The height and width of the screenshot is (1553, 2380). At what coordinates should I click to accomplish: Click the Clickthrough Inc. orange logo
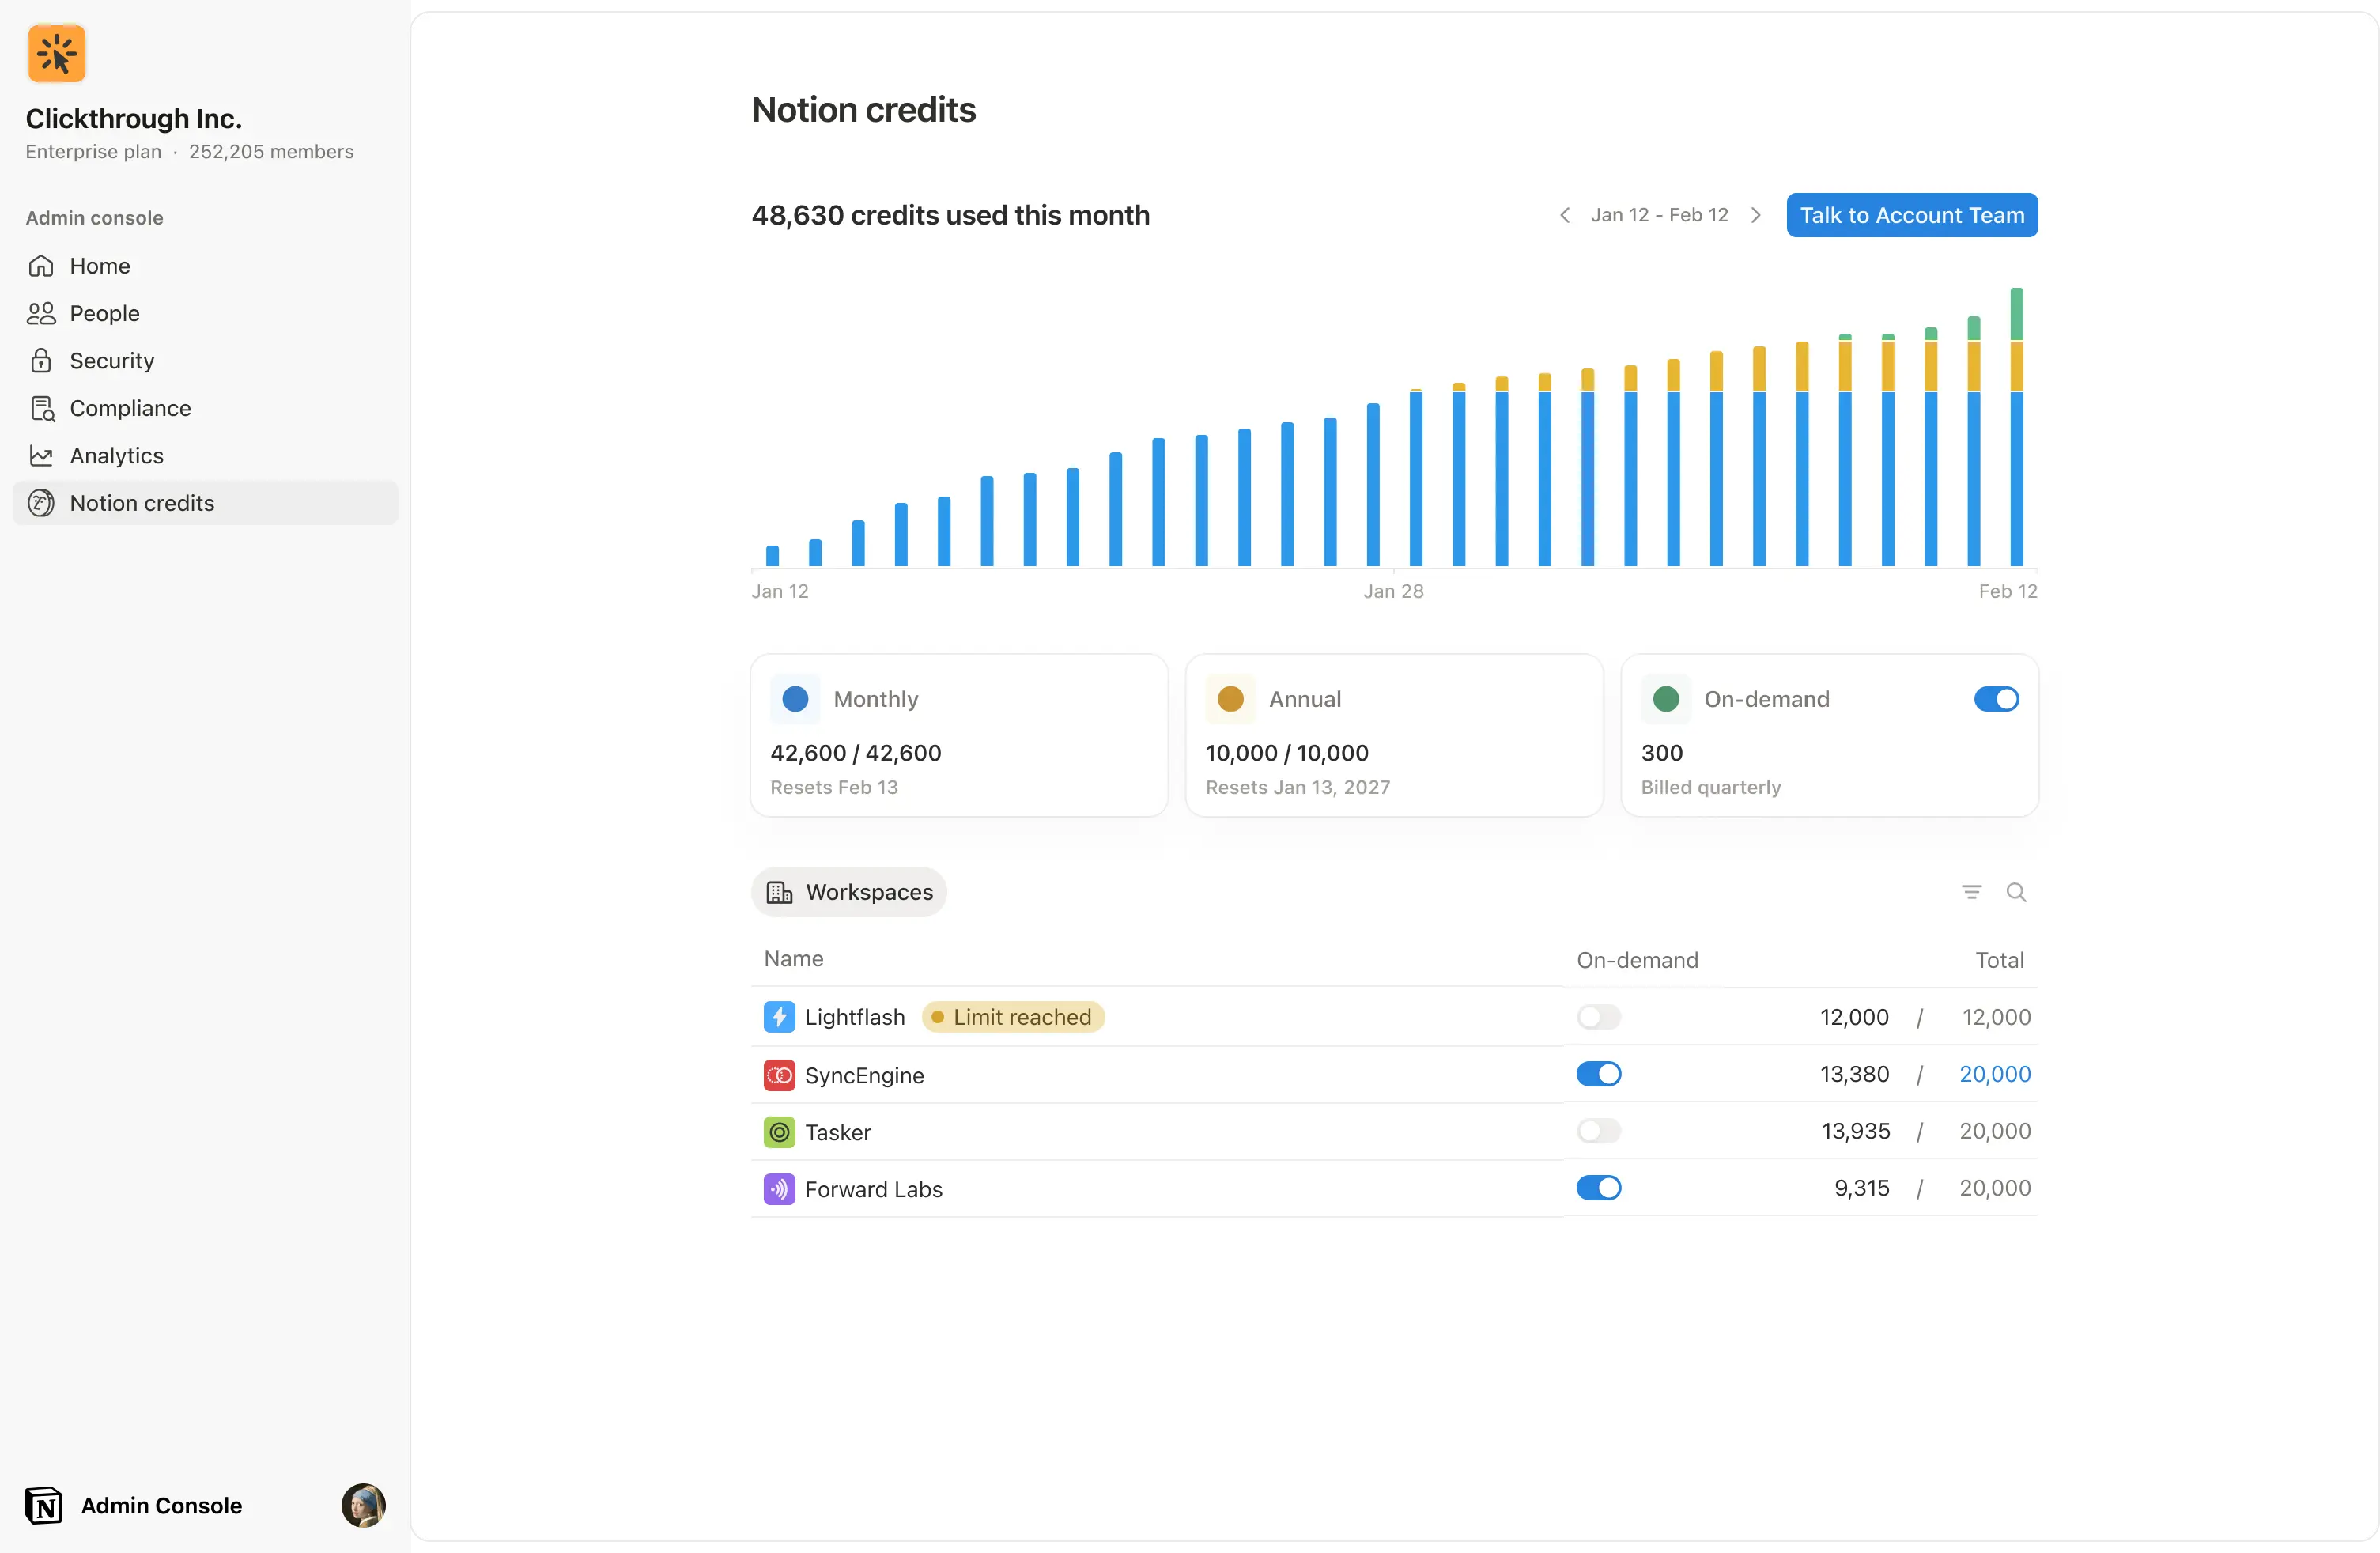pos(57,53)
